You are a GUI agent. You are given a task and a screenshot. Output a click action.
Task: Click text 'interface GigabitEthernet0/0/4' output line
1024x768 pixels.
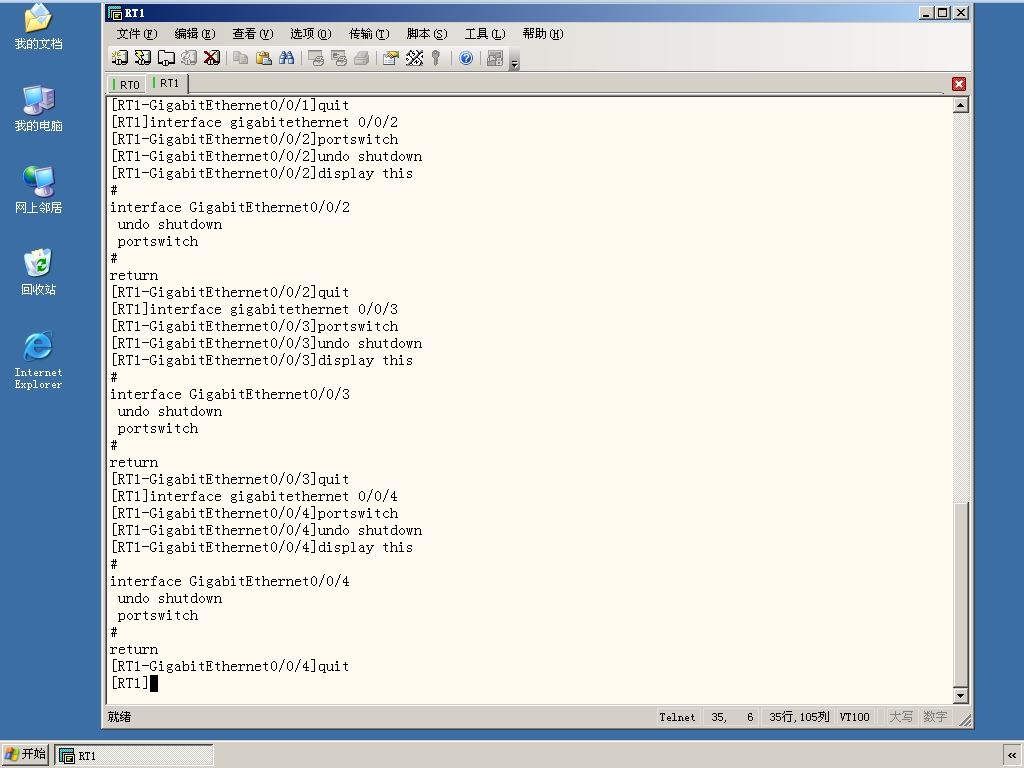[x=230, y=581]
